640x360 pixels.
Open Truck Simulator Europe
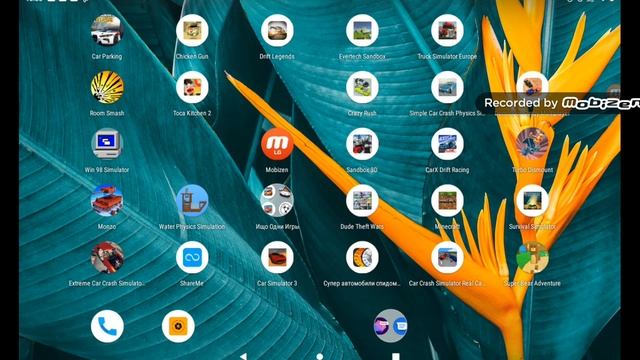(x=447, y=31)
